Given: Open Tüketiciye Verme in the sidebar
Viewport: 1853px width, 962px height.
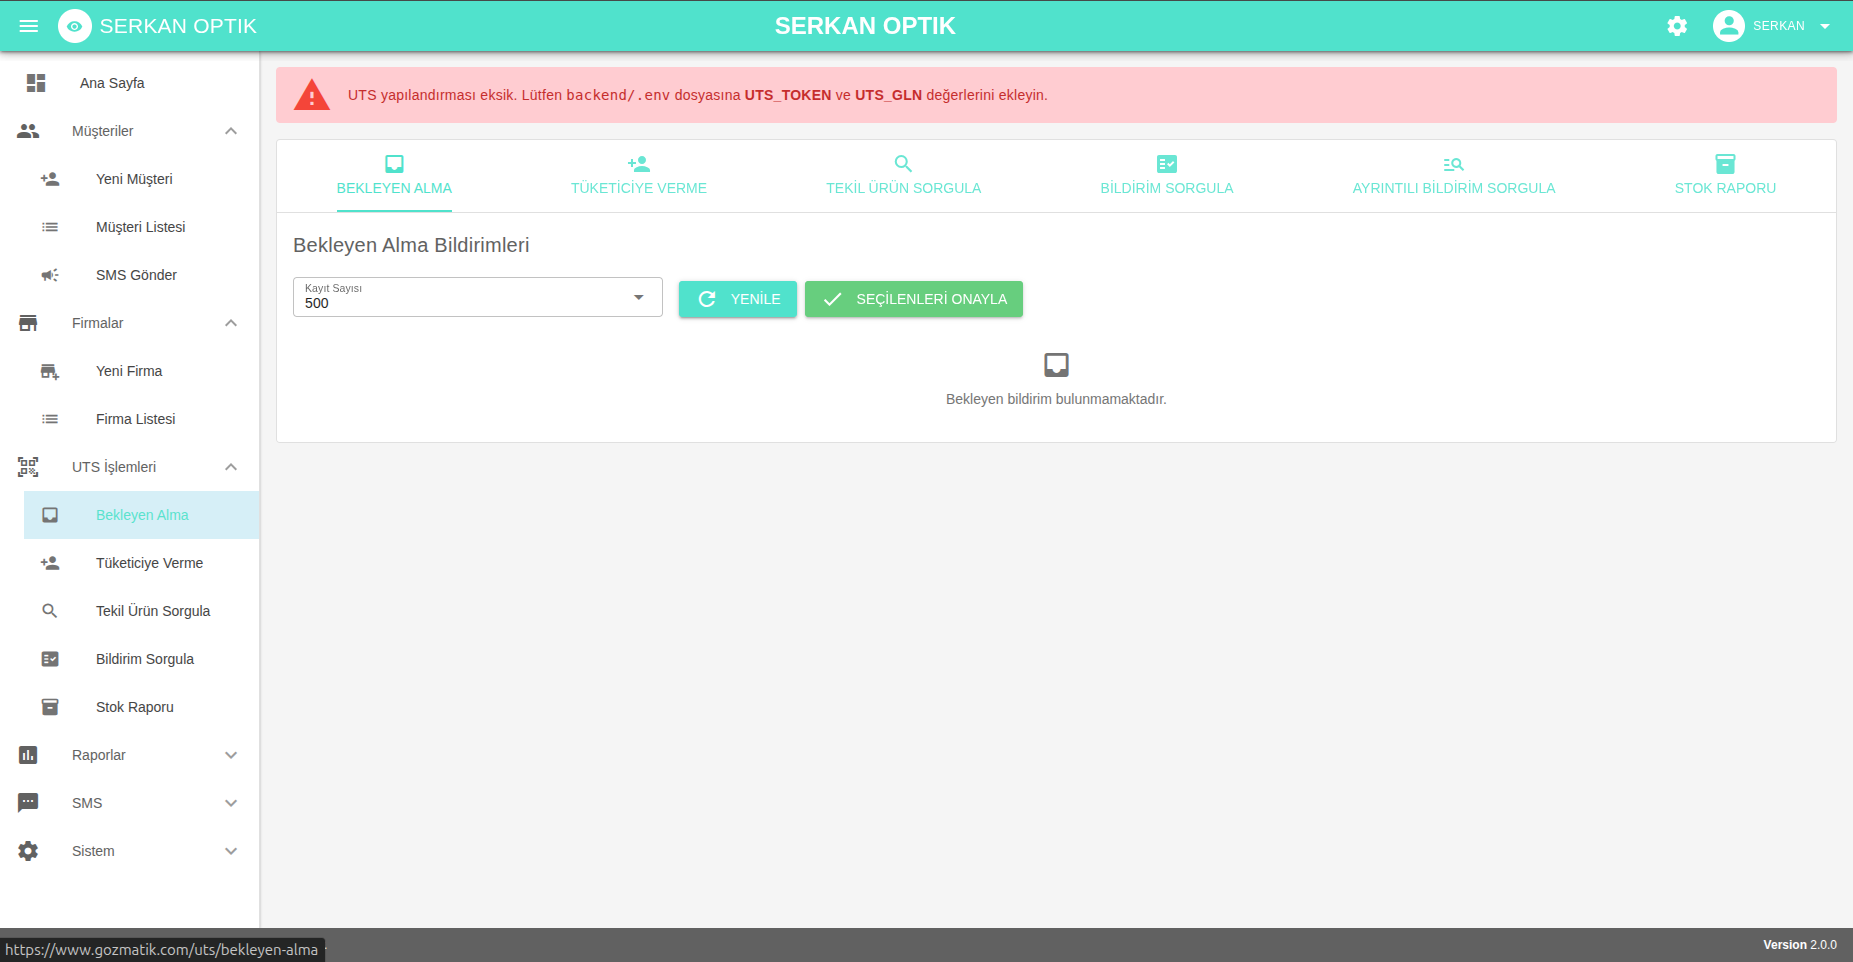Looking at the screenshot, I should click(x=142, y=563).
